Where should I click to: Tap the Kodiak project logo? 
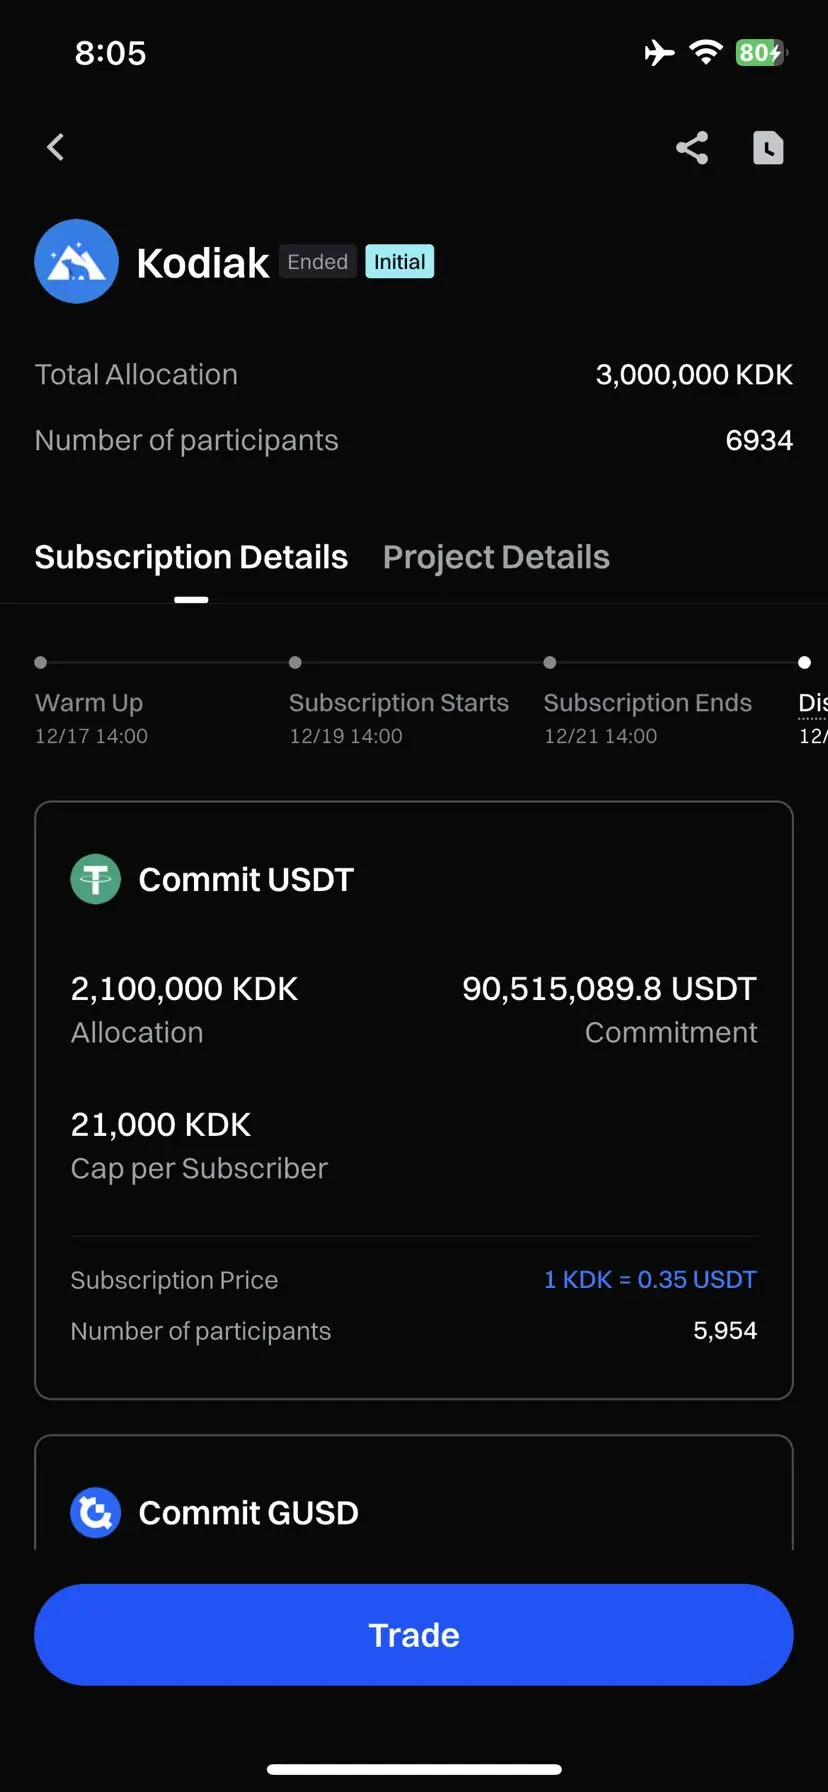[x=77, y=262]
